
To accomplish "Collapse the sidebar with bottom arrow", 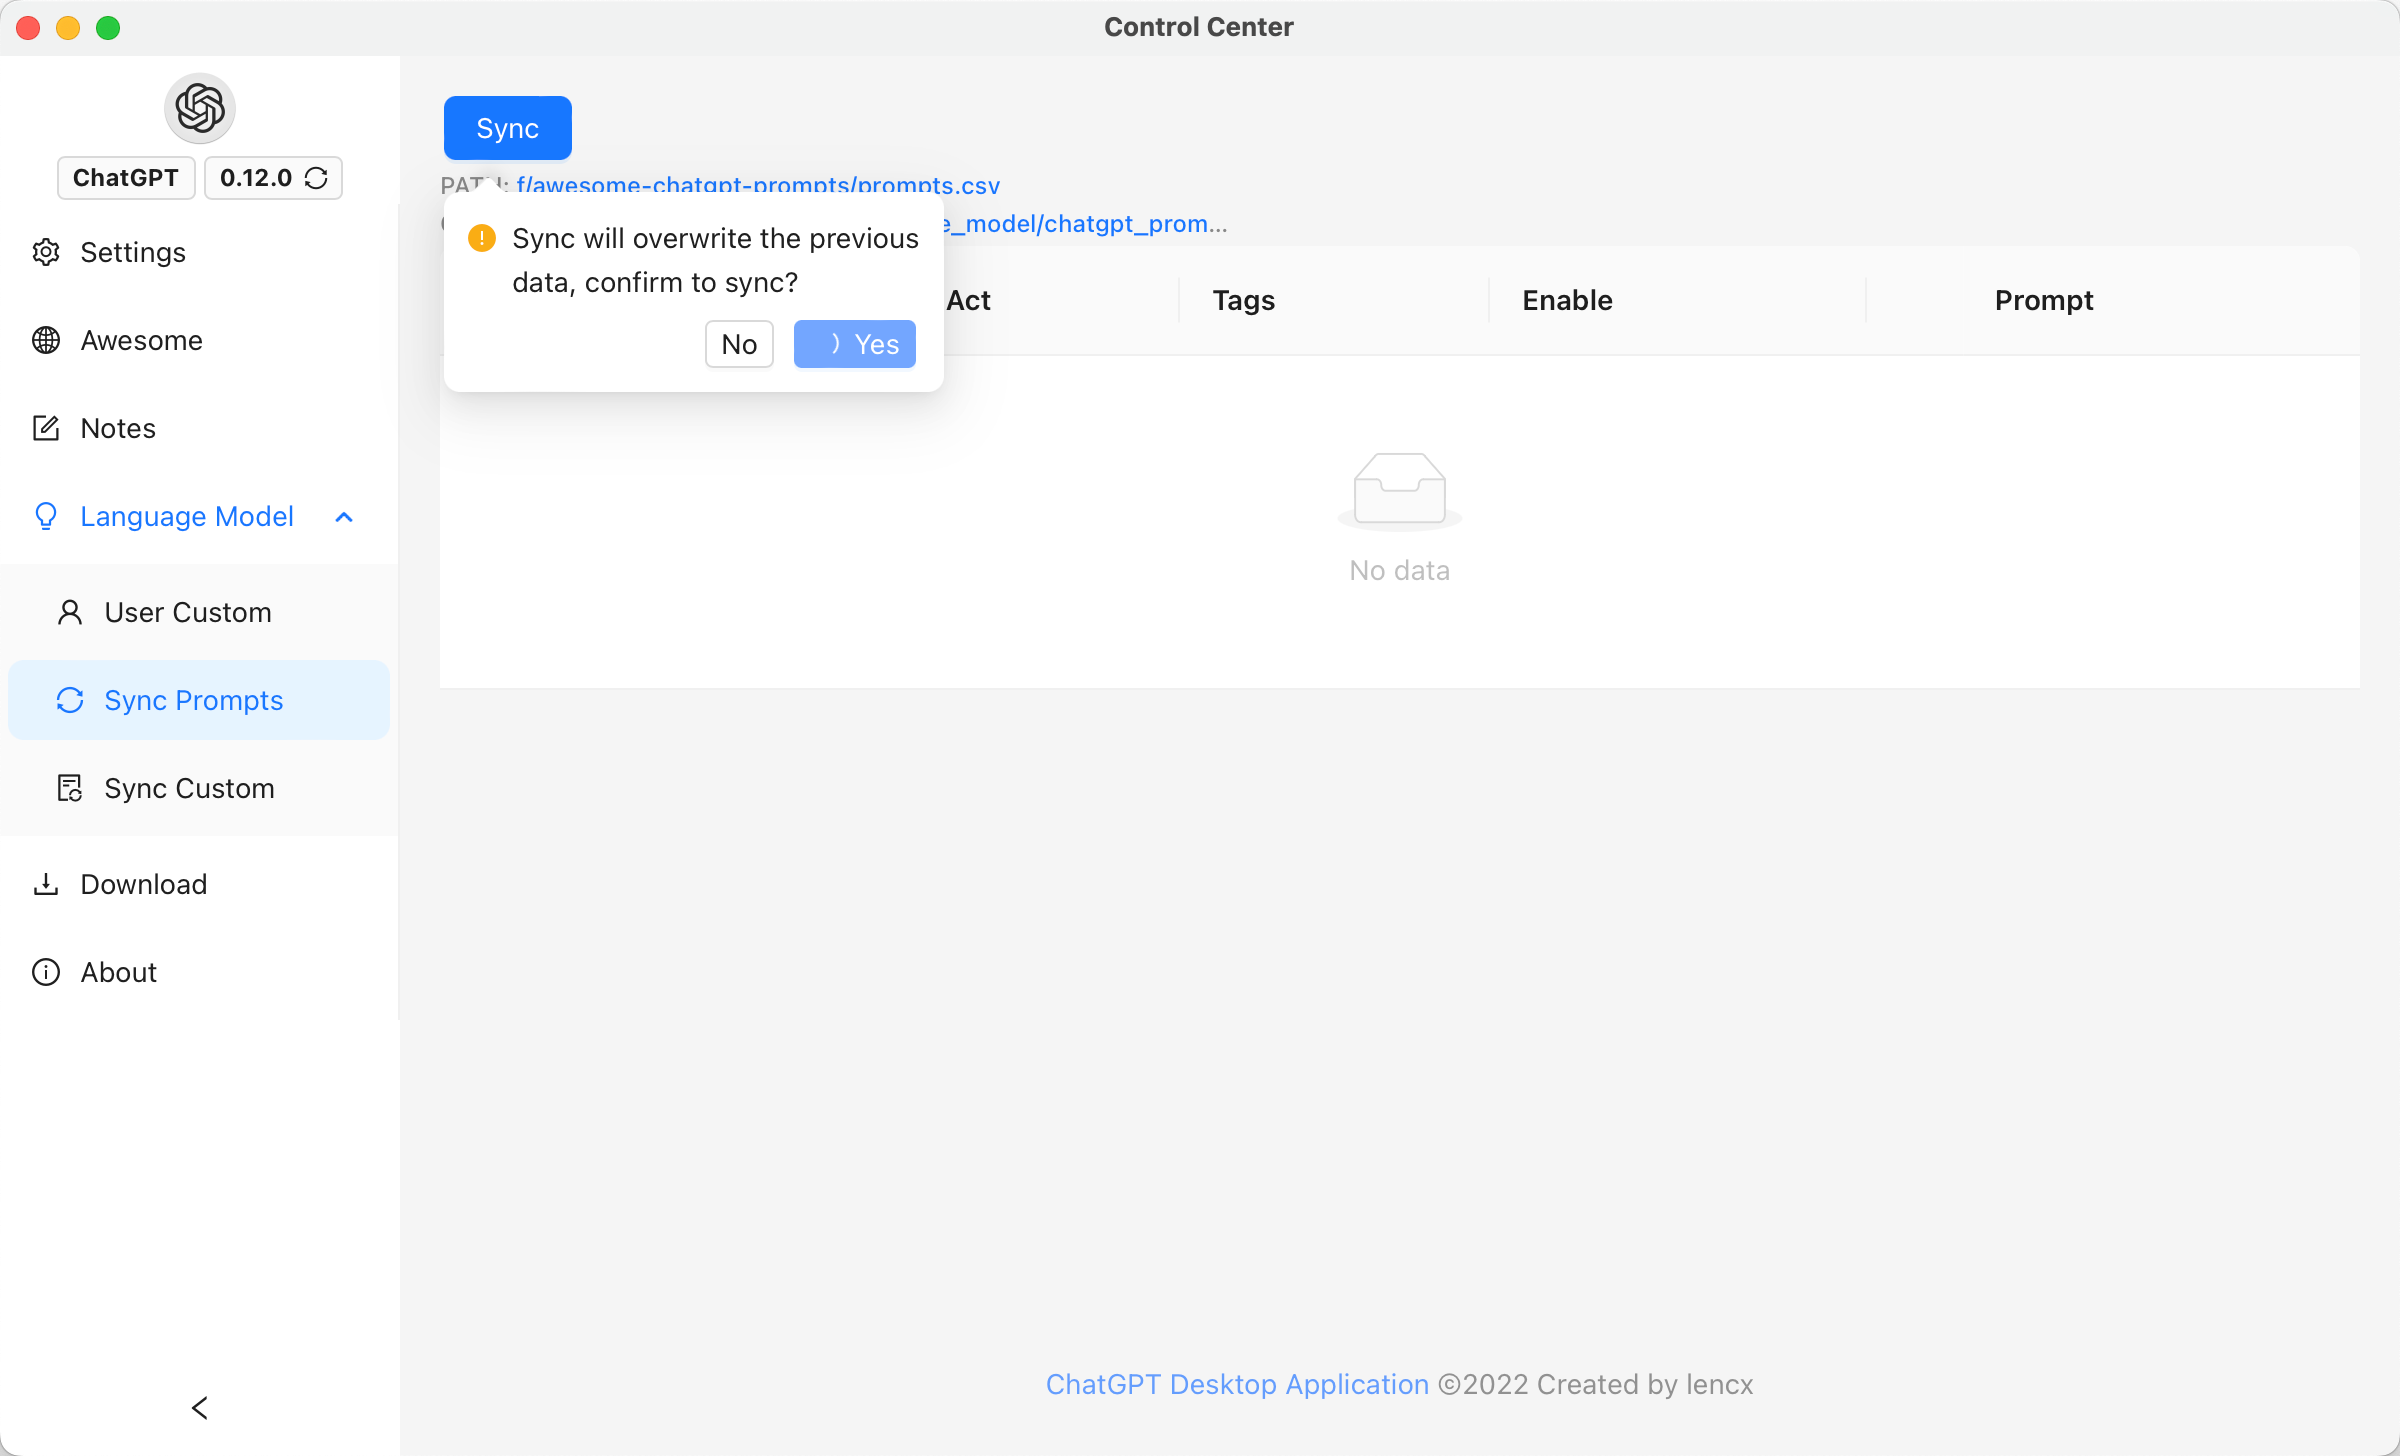I will coord(199,1408).
